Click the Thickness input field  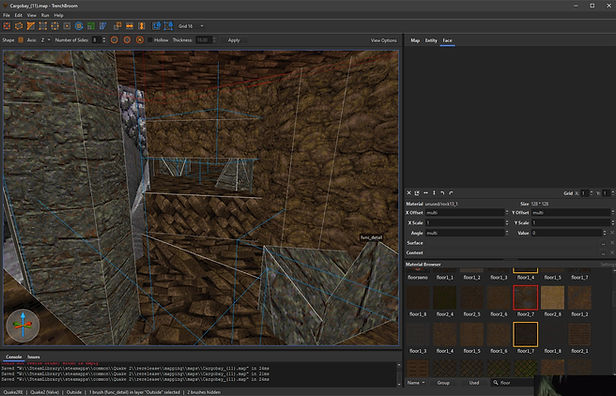(x=204, y=40)
